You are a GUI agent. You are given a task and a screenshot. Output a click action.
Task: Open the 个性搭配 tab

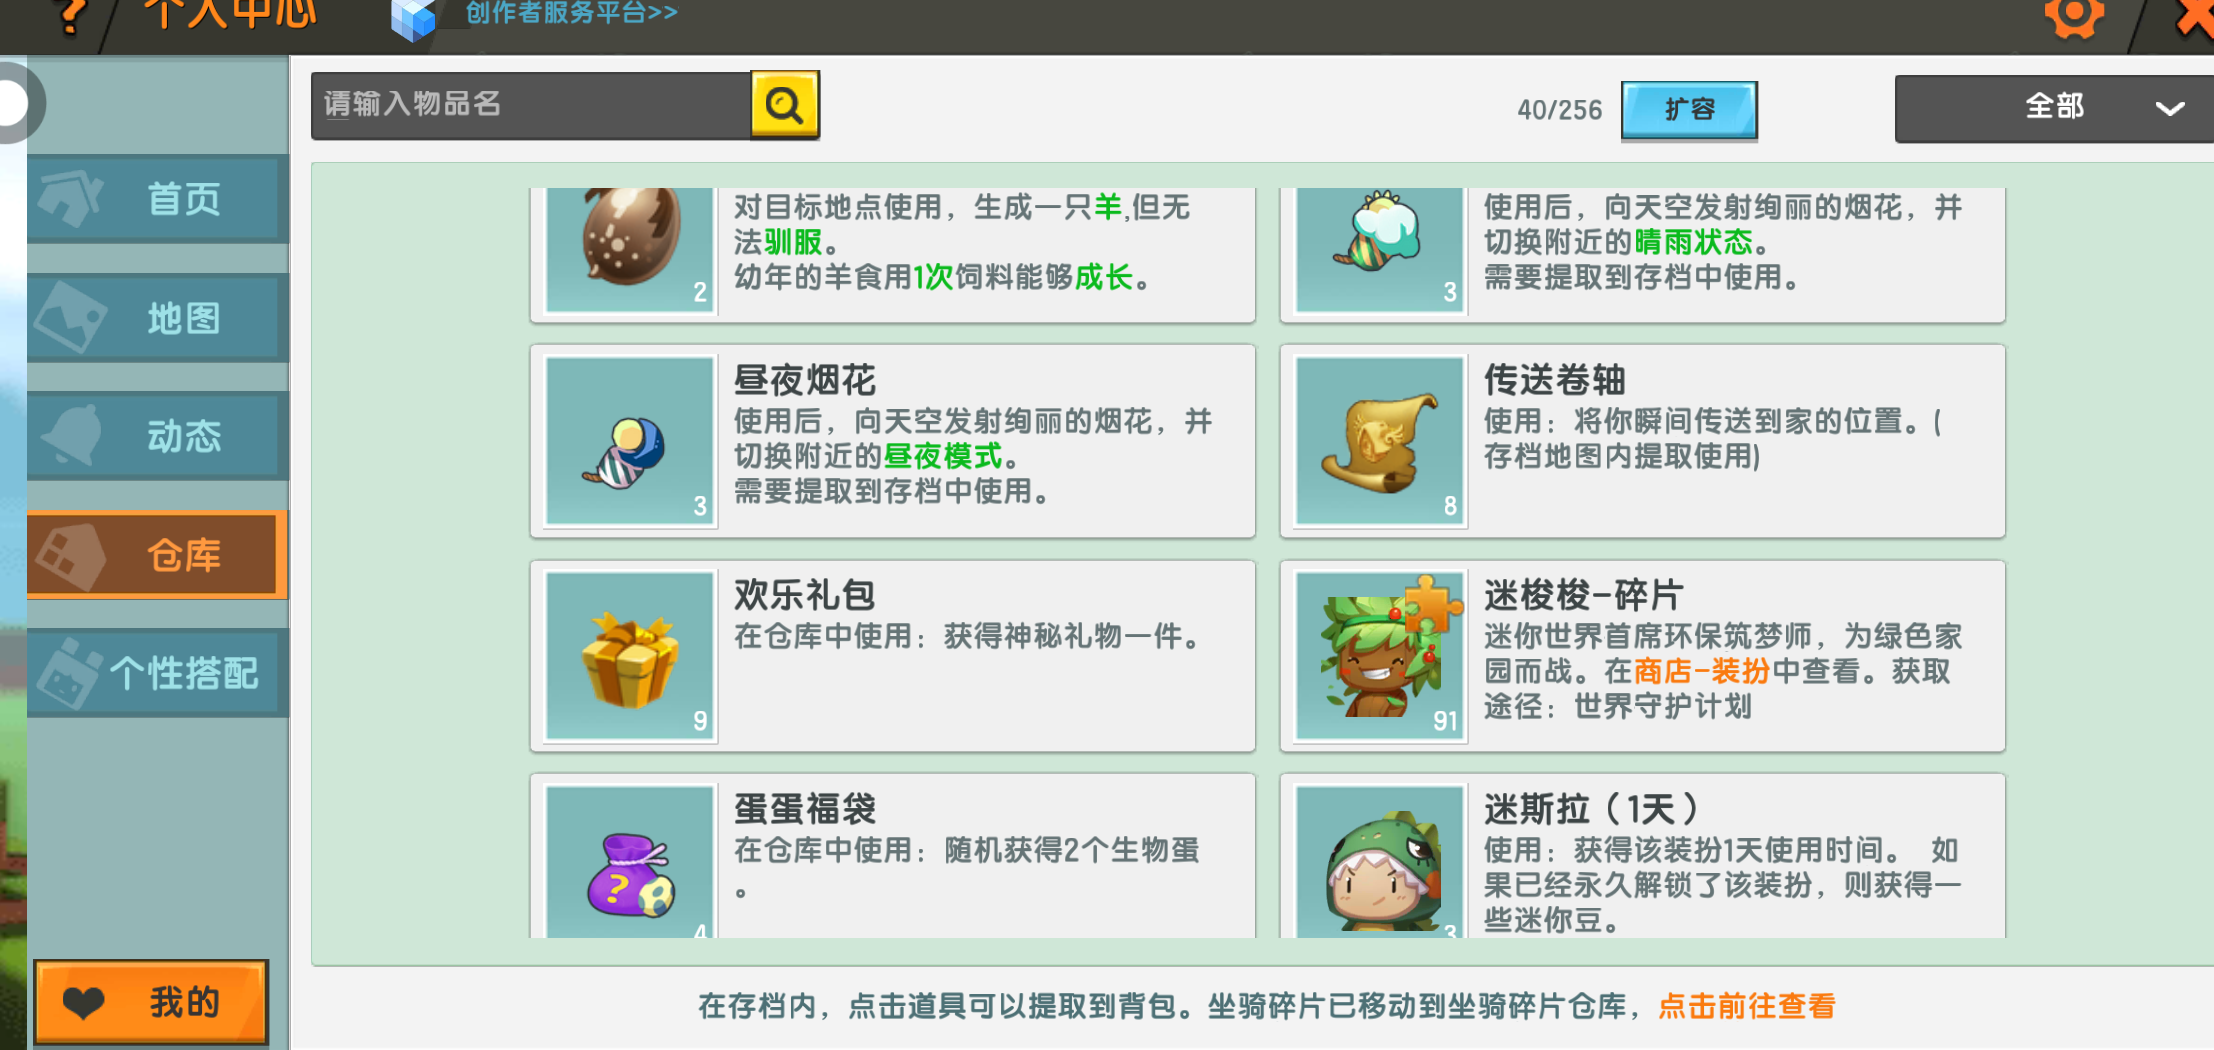pos(158,673)
